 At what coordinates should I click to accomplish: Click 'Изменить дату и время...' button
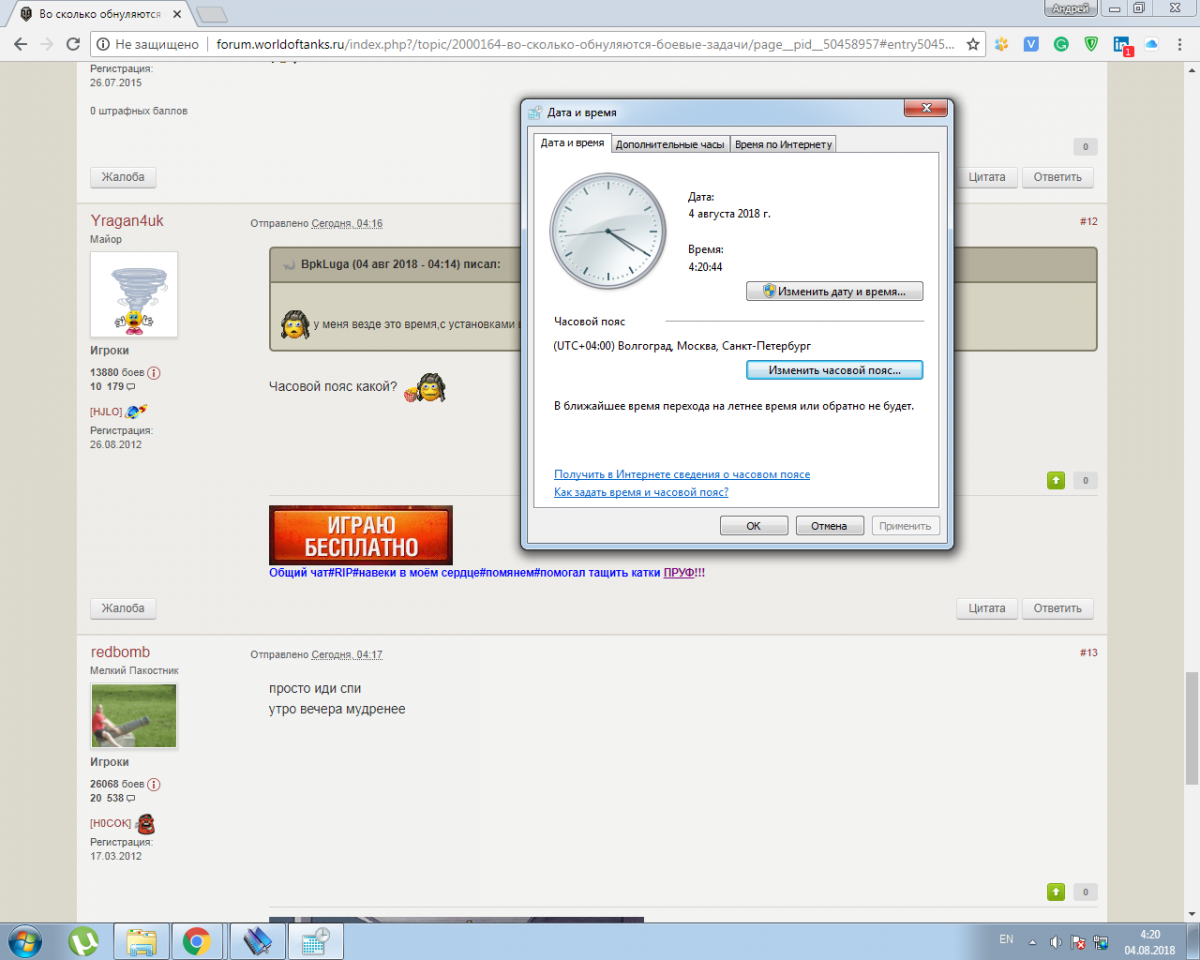[834, 291]
